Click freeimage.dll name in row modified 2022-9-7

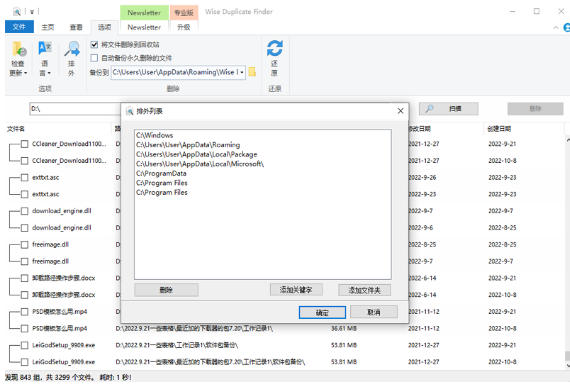point(50,261)
